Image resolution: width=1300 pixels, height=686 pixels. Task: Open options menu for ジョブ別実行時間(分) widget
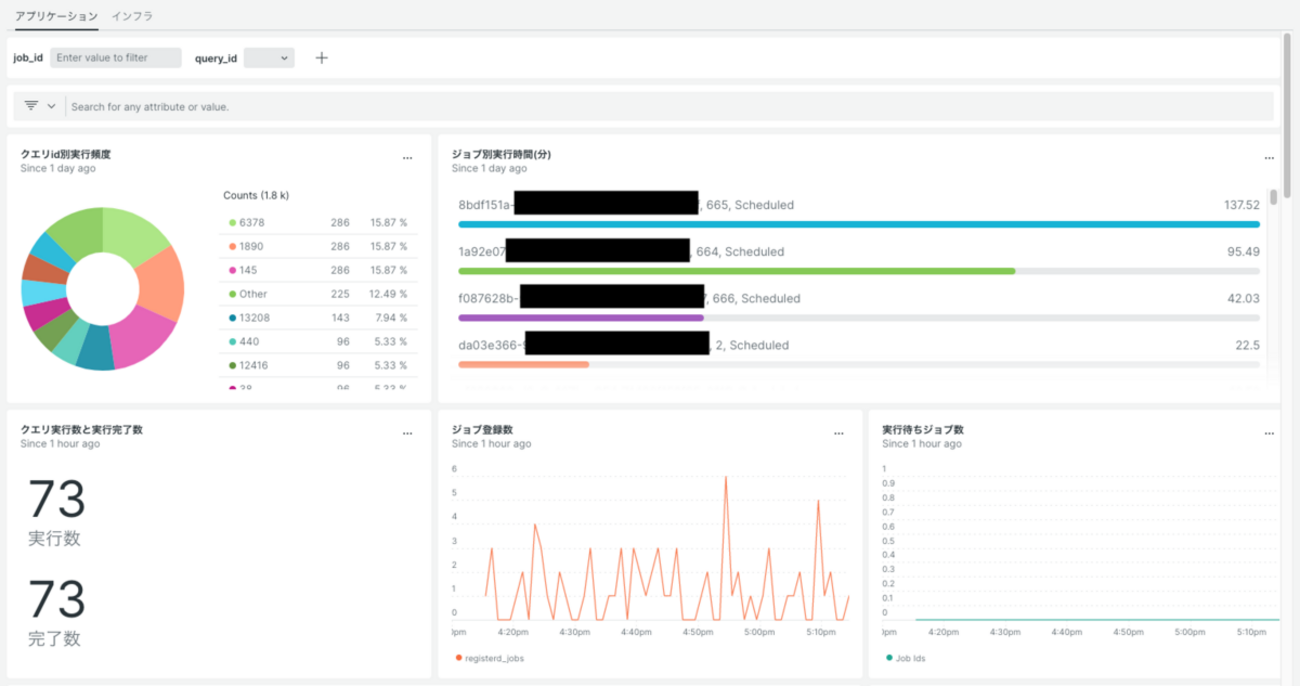1269,158
